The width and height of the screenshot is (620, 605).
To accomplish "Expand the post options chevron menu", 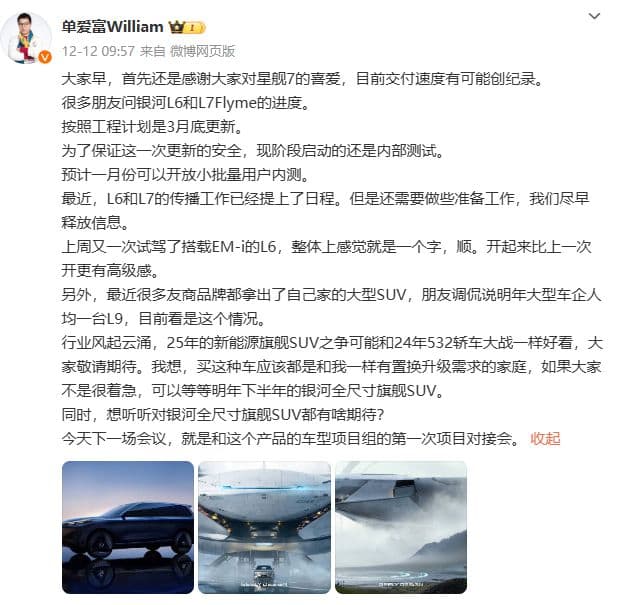I will click(x=594, y=16).
